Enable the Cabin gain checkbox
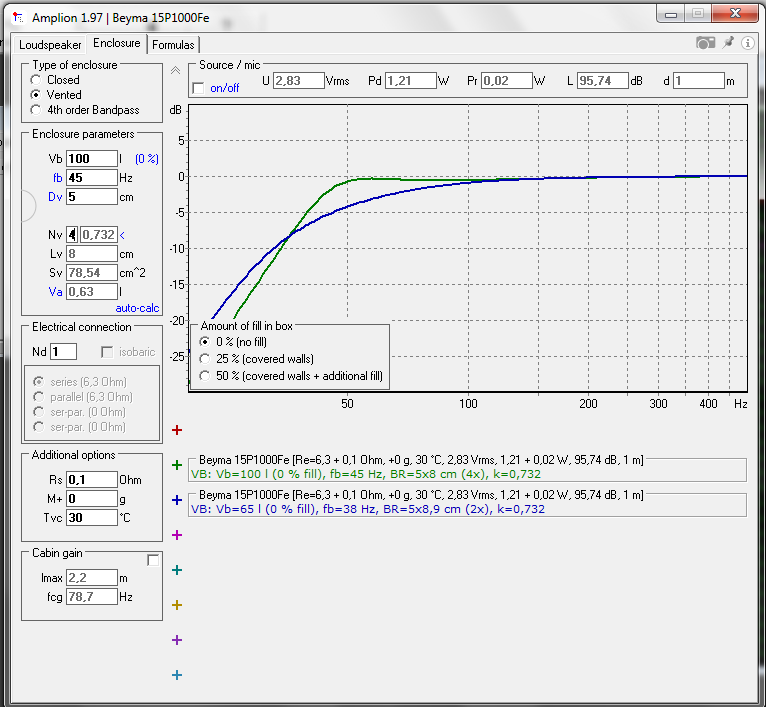766x707 pixels. pyautogui.click(x=153, y=560)
